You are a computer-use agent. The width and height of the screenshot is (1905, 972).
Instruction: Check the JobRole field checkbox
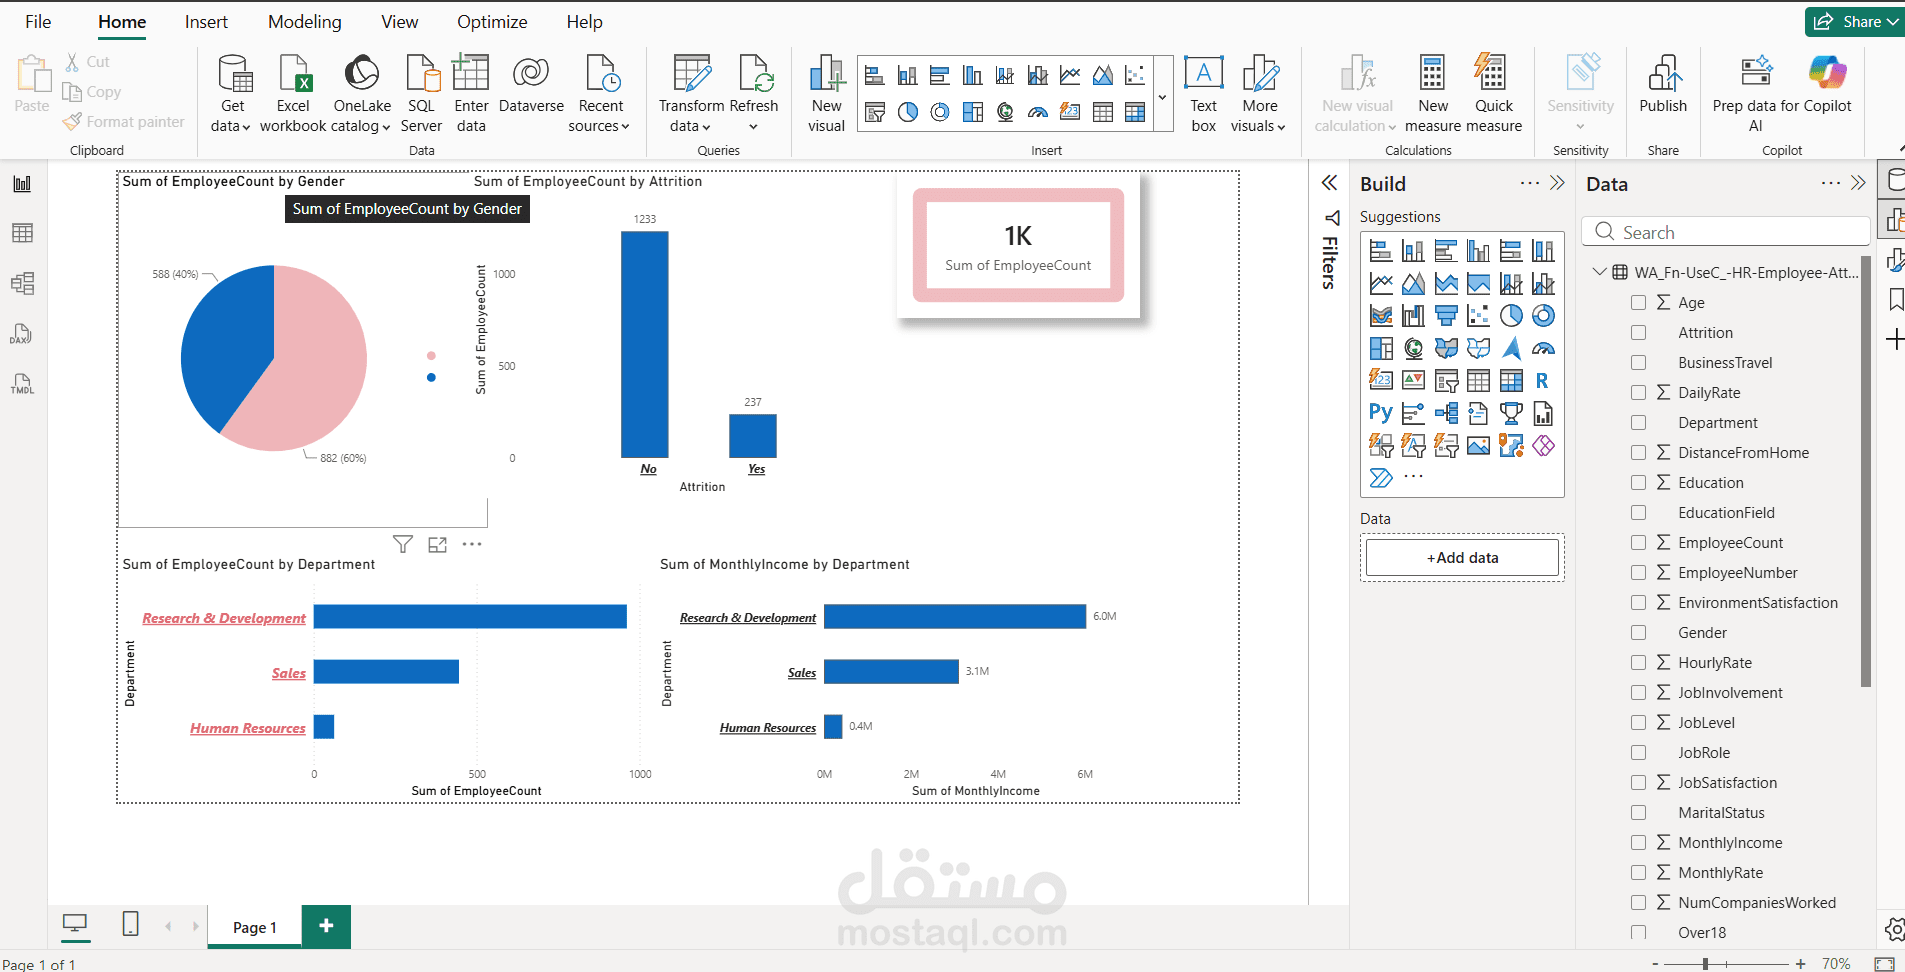(1638, 752)
